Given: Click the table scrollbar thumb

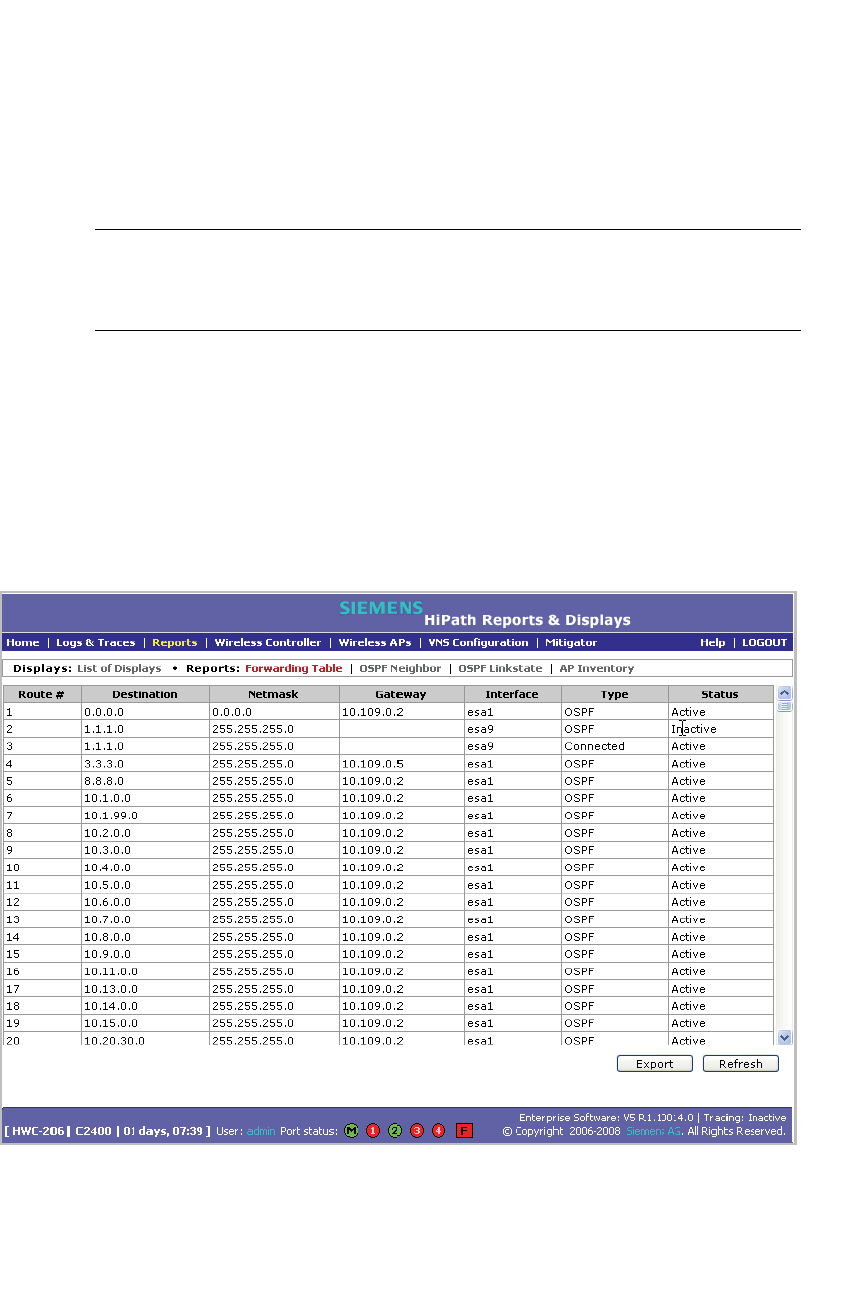Looking at the screenshot, I should (785, 706).
